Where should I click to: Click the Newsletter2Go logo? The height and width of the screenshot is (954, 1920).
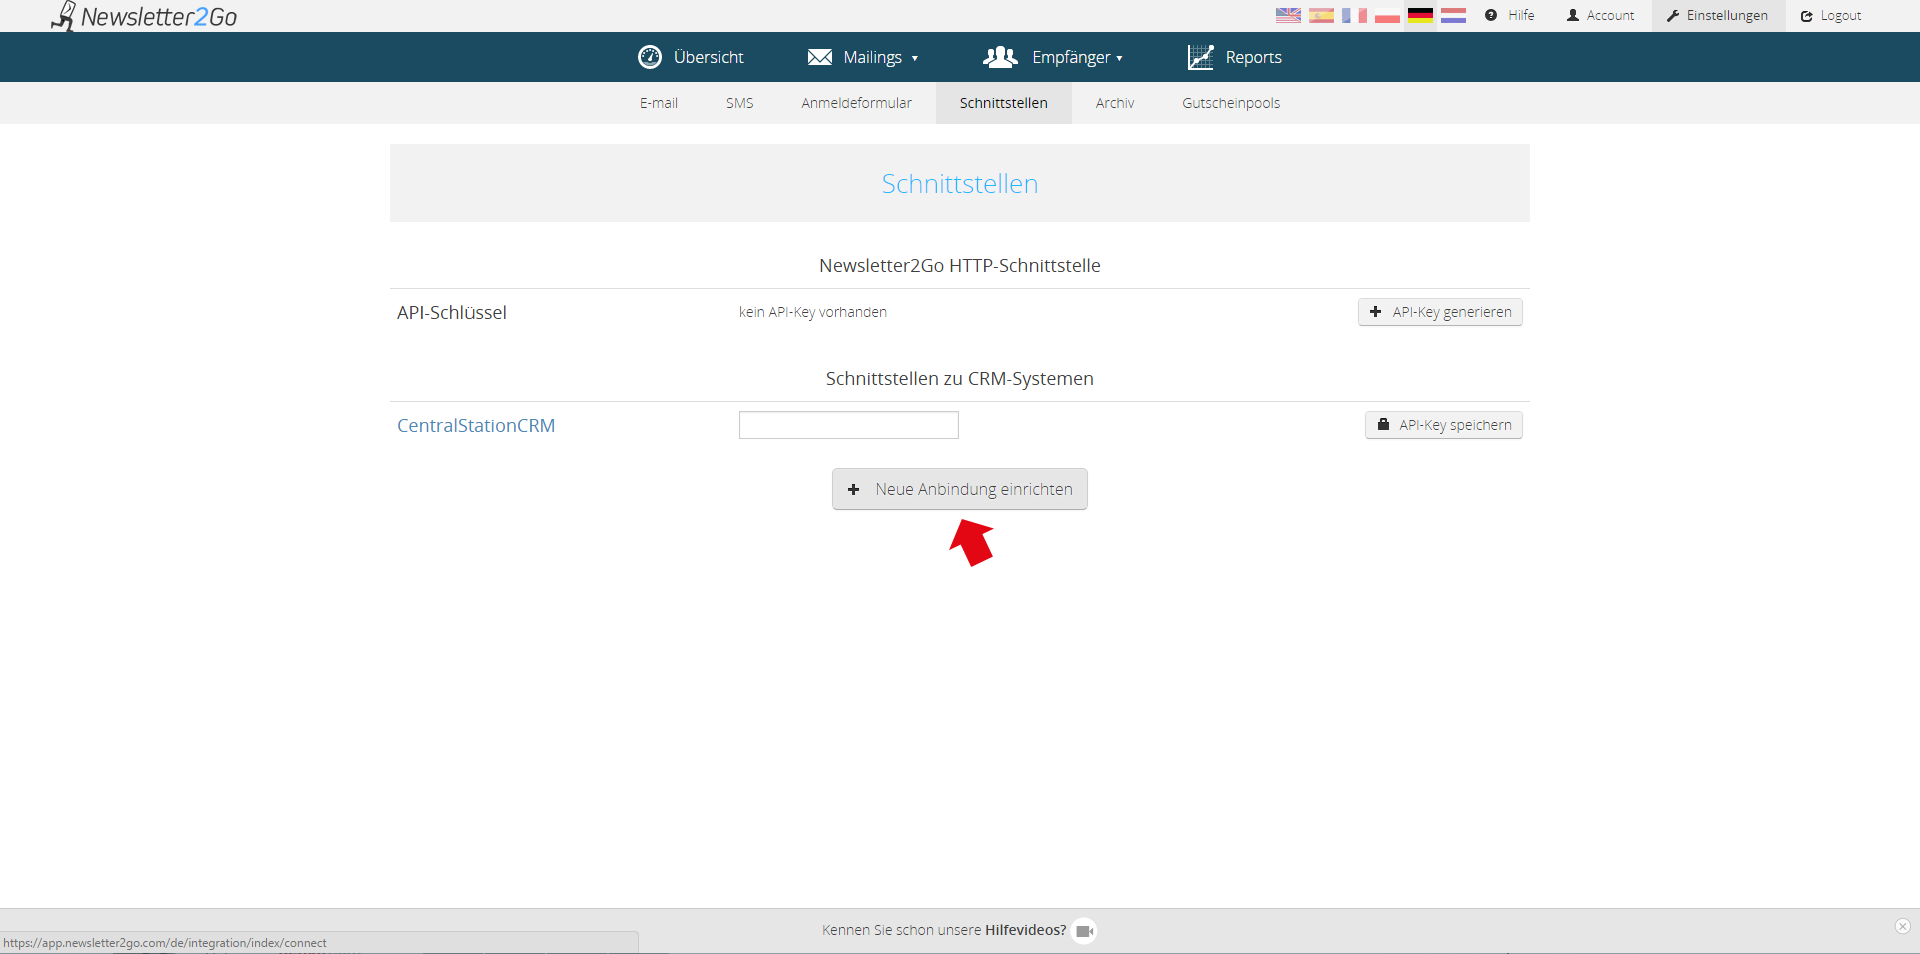144,16
